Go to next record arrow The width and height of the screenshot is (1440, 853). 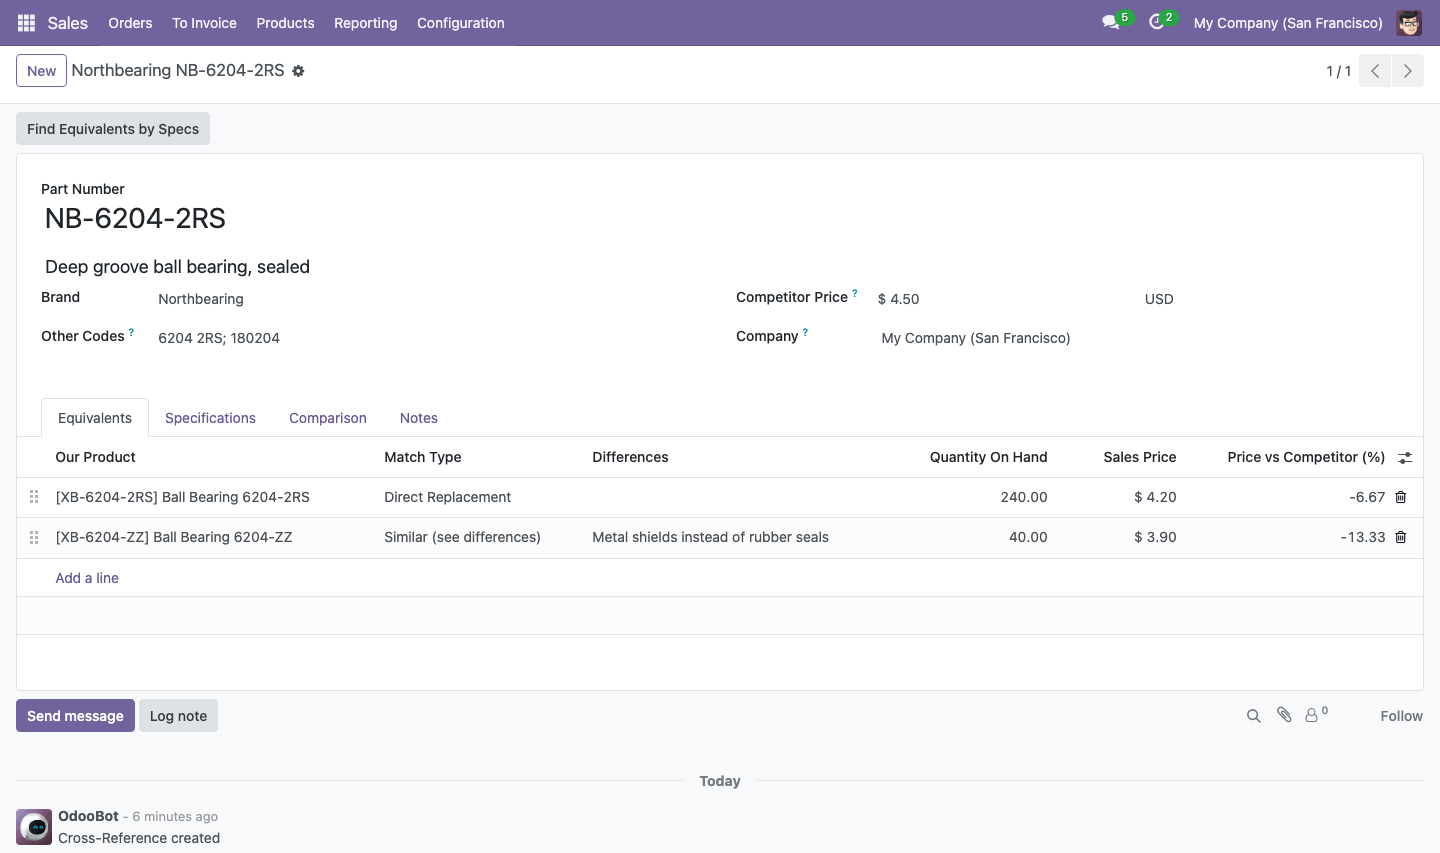(1408, 71)
